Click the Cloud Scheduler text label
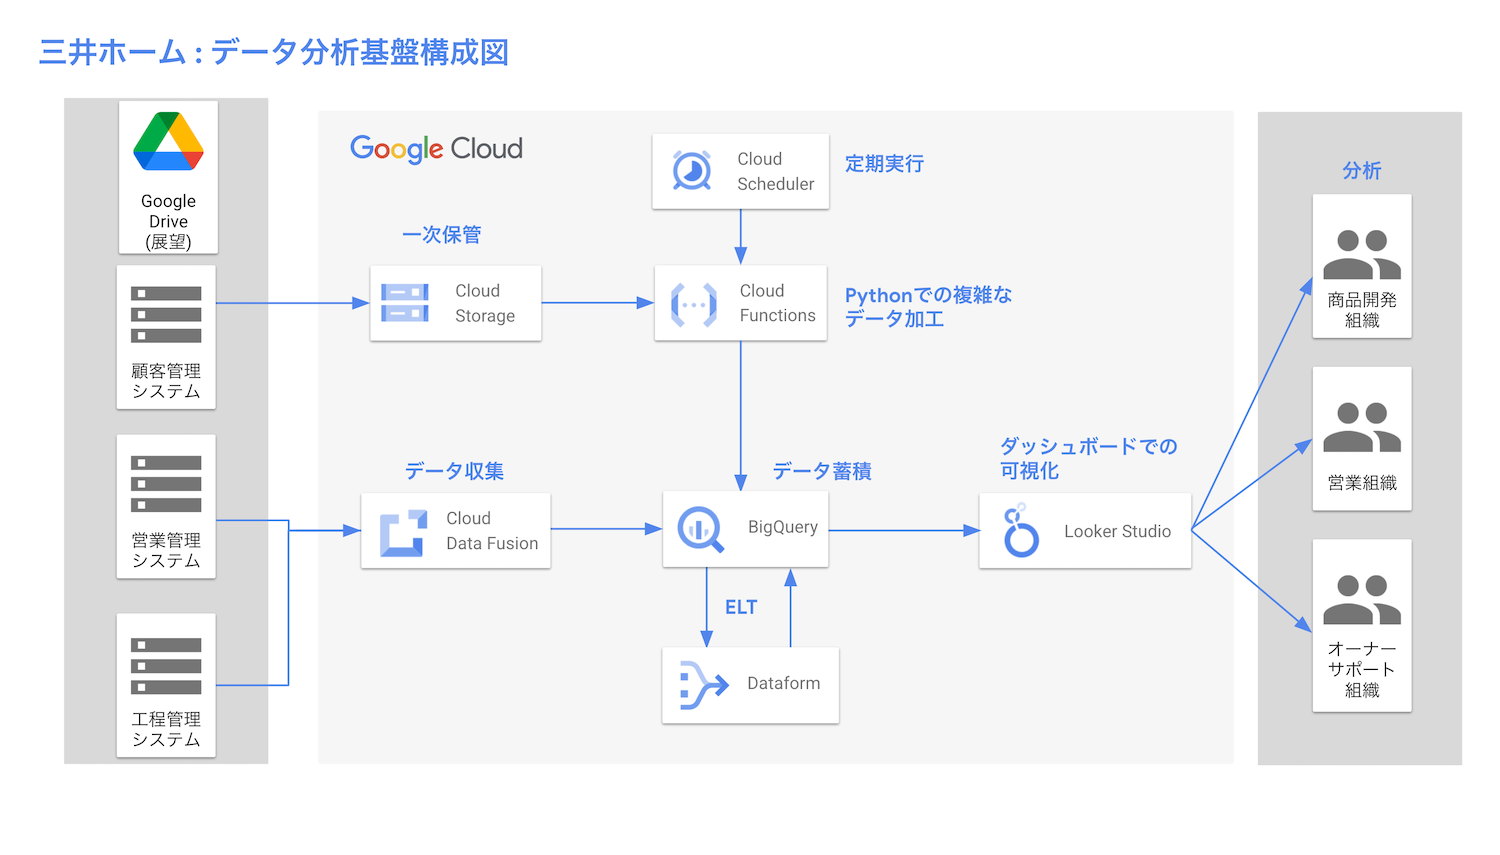The image size is (1500, 855). click(776, 171)
